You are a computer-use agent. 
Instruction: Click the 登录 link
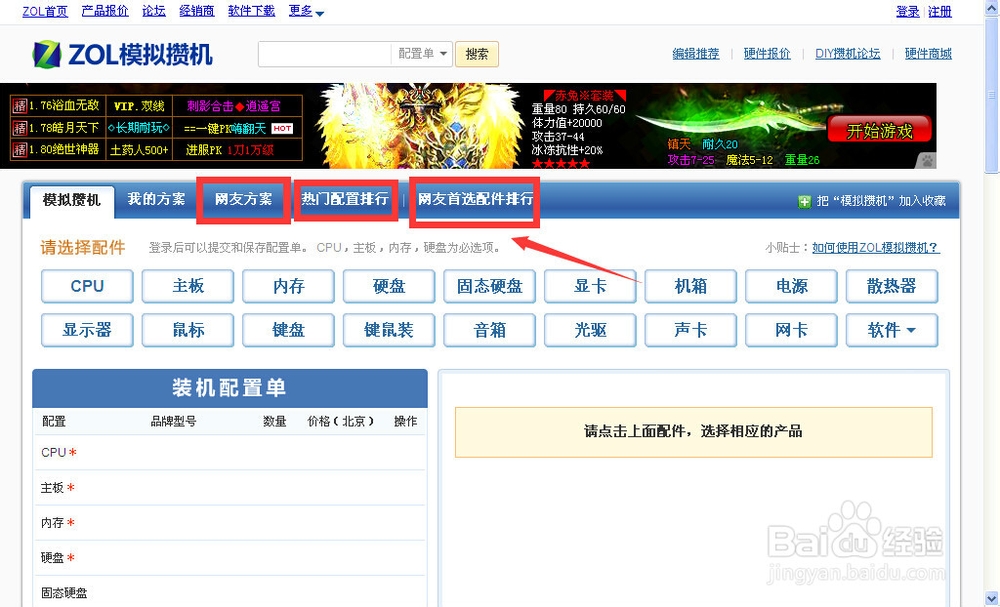[x=908, y=11]
